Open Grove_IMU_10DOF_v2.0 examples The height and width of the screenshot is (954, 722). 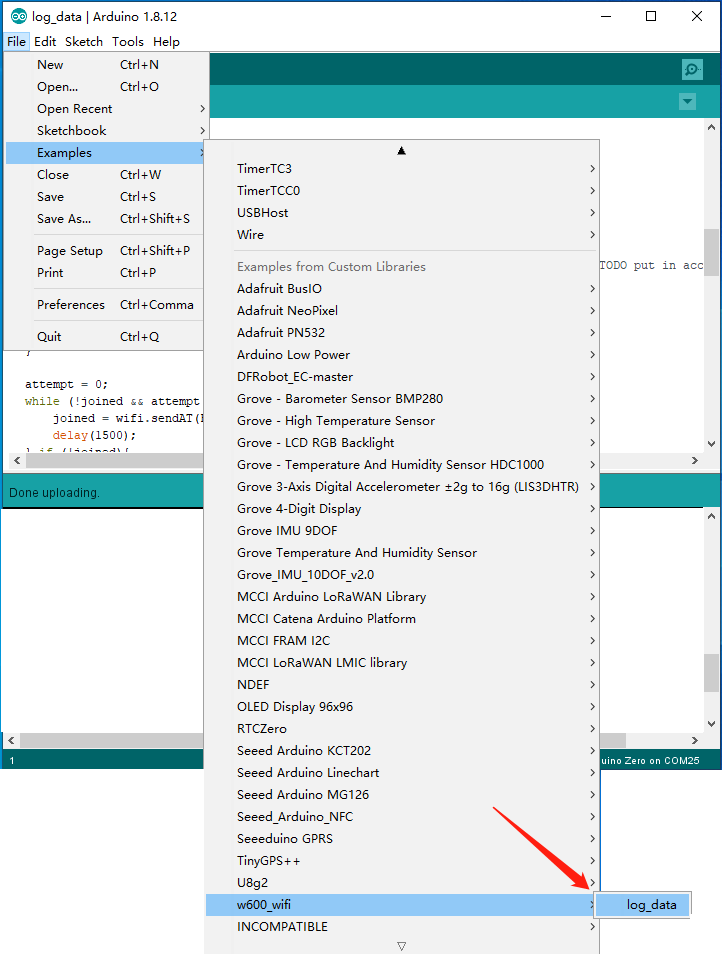402,574
